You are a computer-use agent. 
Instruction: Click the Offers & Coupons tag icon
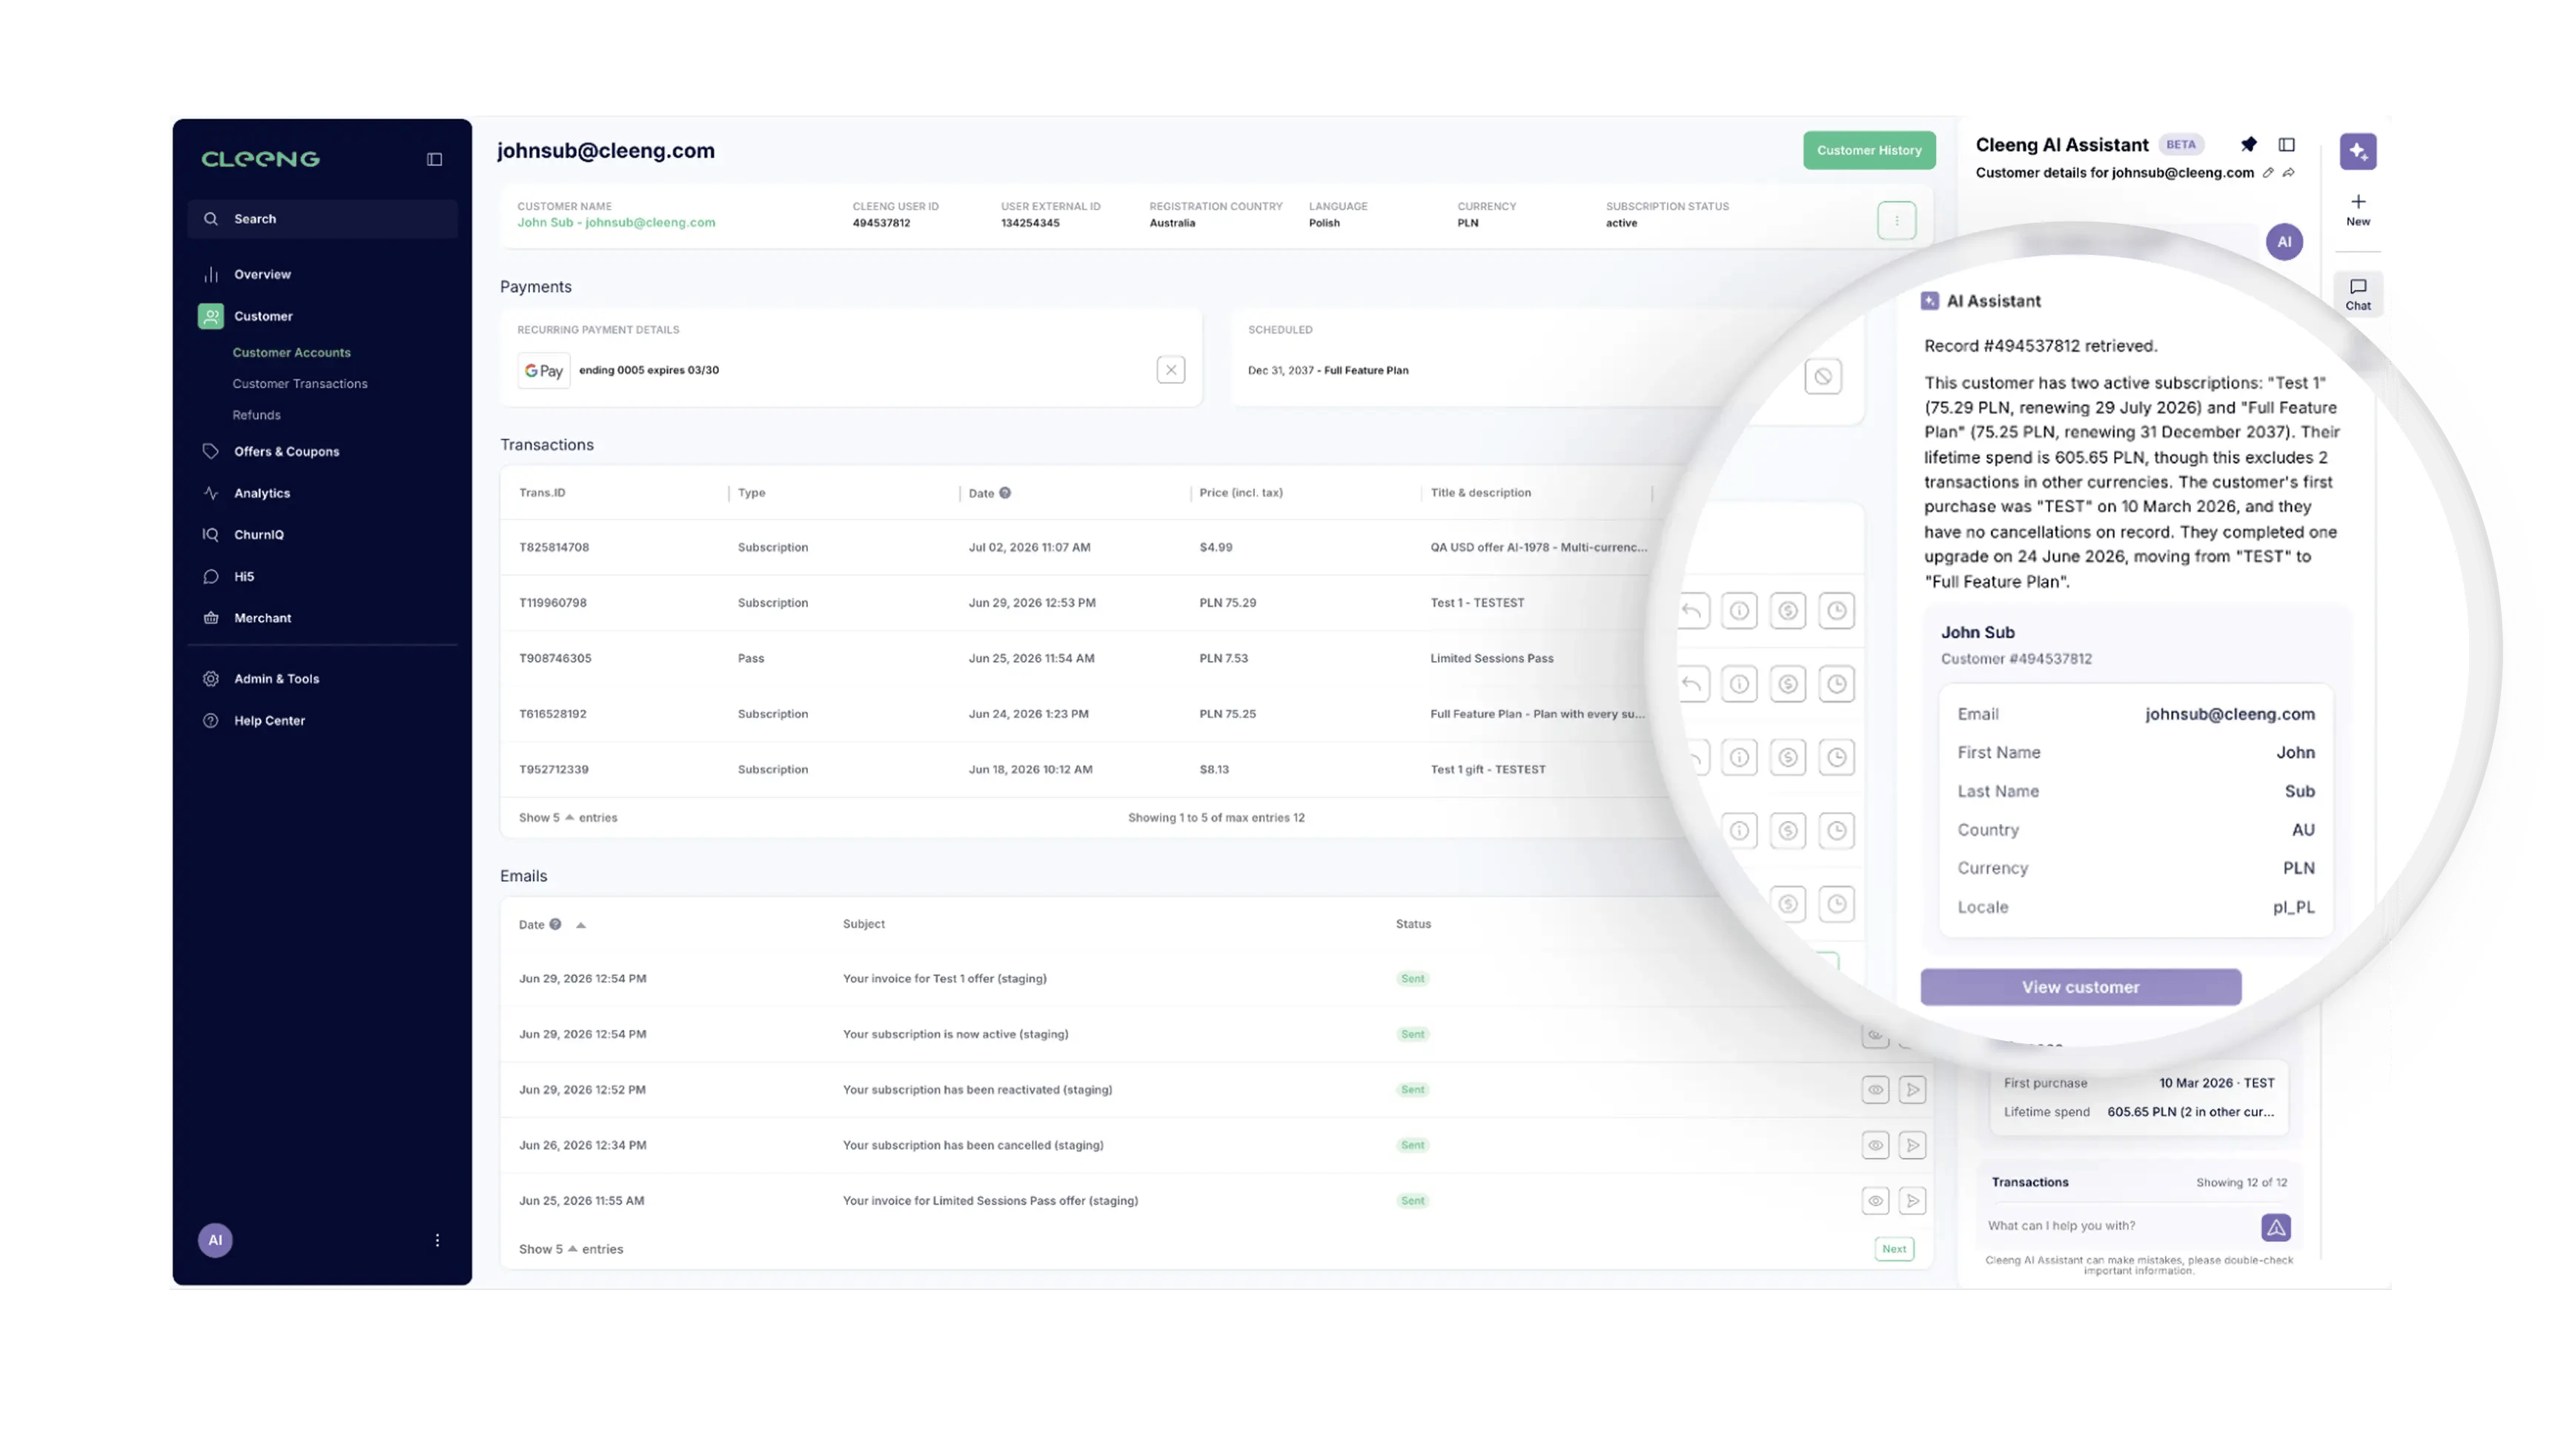coord(211,451)
